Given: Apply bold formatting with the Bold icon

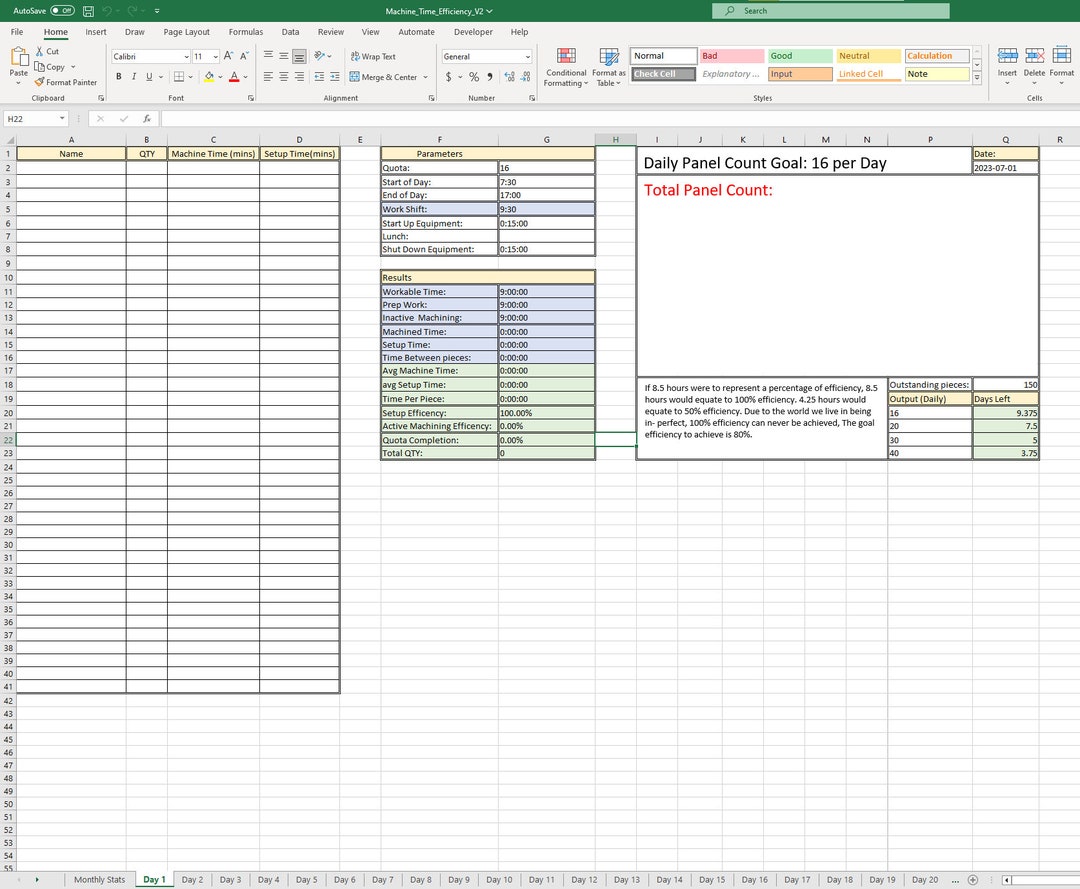Looking at the screenshot, I should pos(118,76).
